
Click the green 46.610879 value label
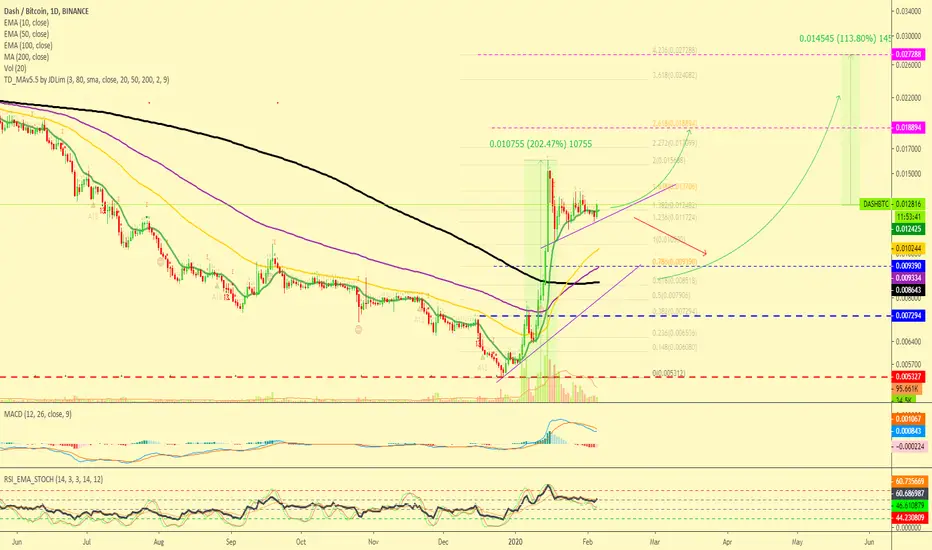pos(909,505)
